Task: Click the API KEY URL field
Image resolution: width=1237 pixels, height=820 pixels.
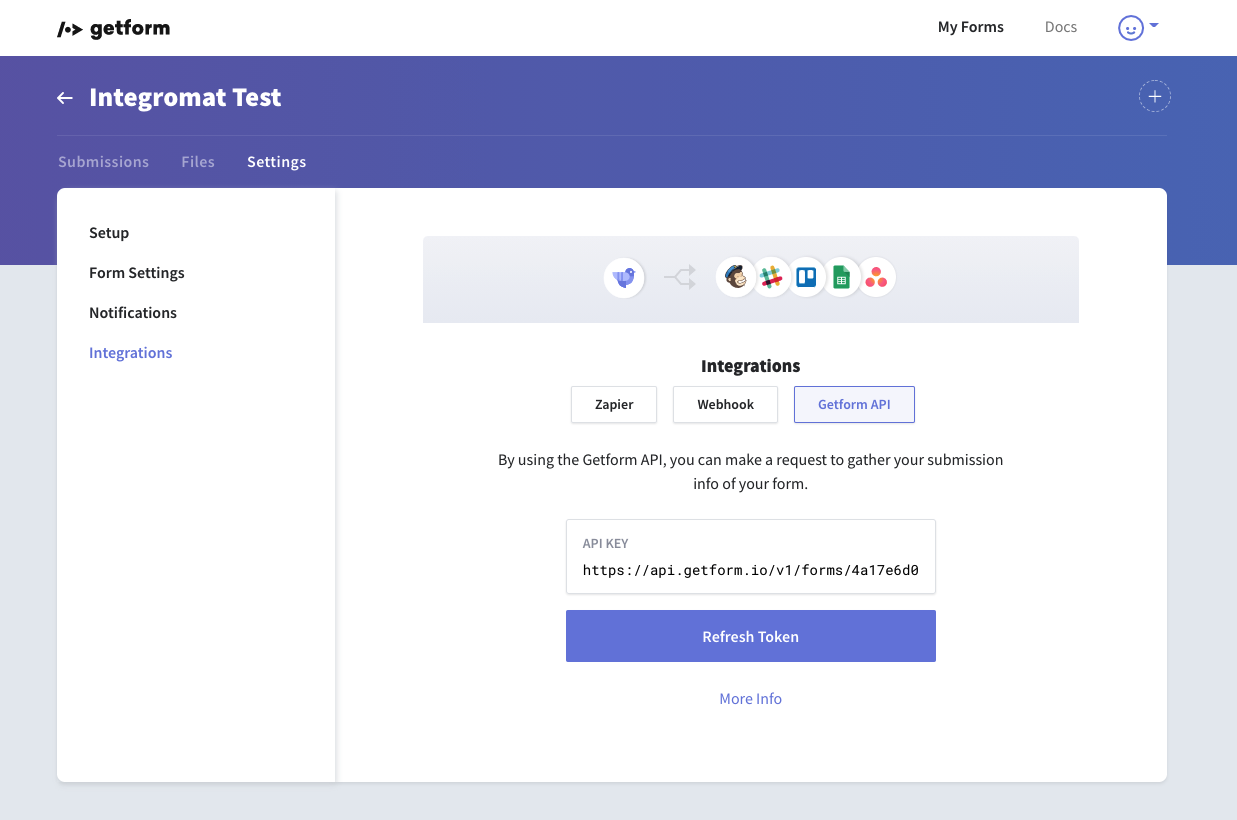Action: (751, 557)
